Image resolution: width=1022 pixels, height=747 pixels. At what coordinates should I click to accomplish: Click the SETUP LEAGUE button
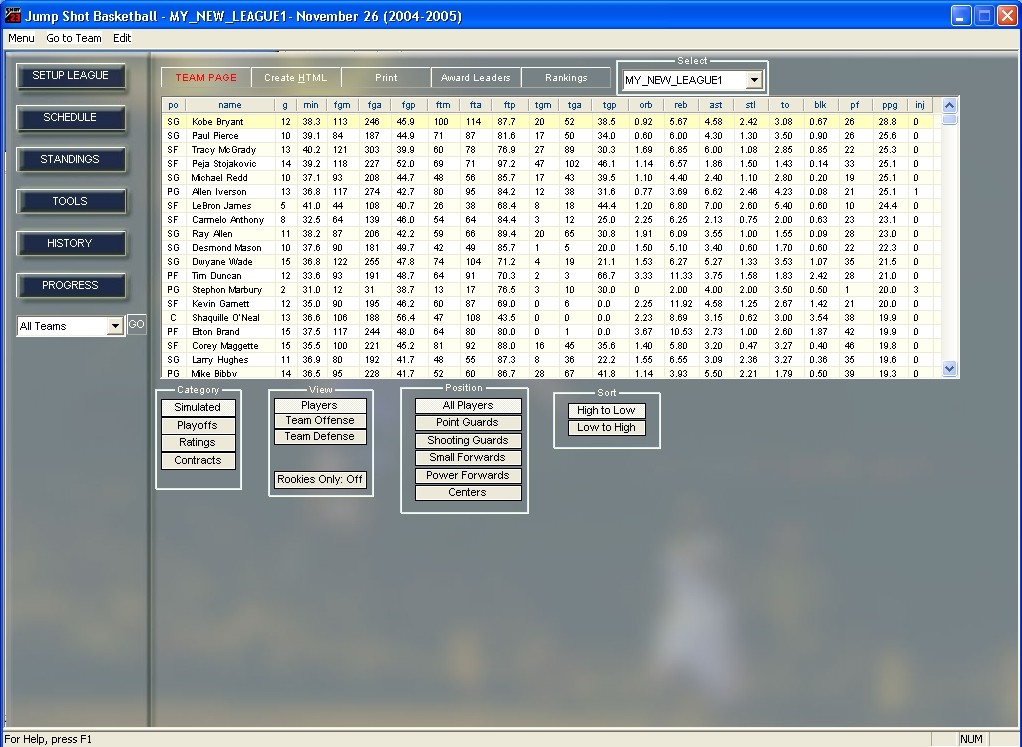(x=70, y=76)
